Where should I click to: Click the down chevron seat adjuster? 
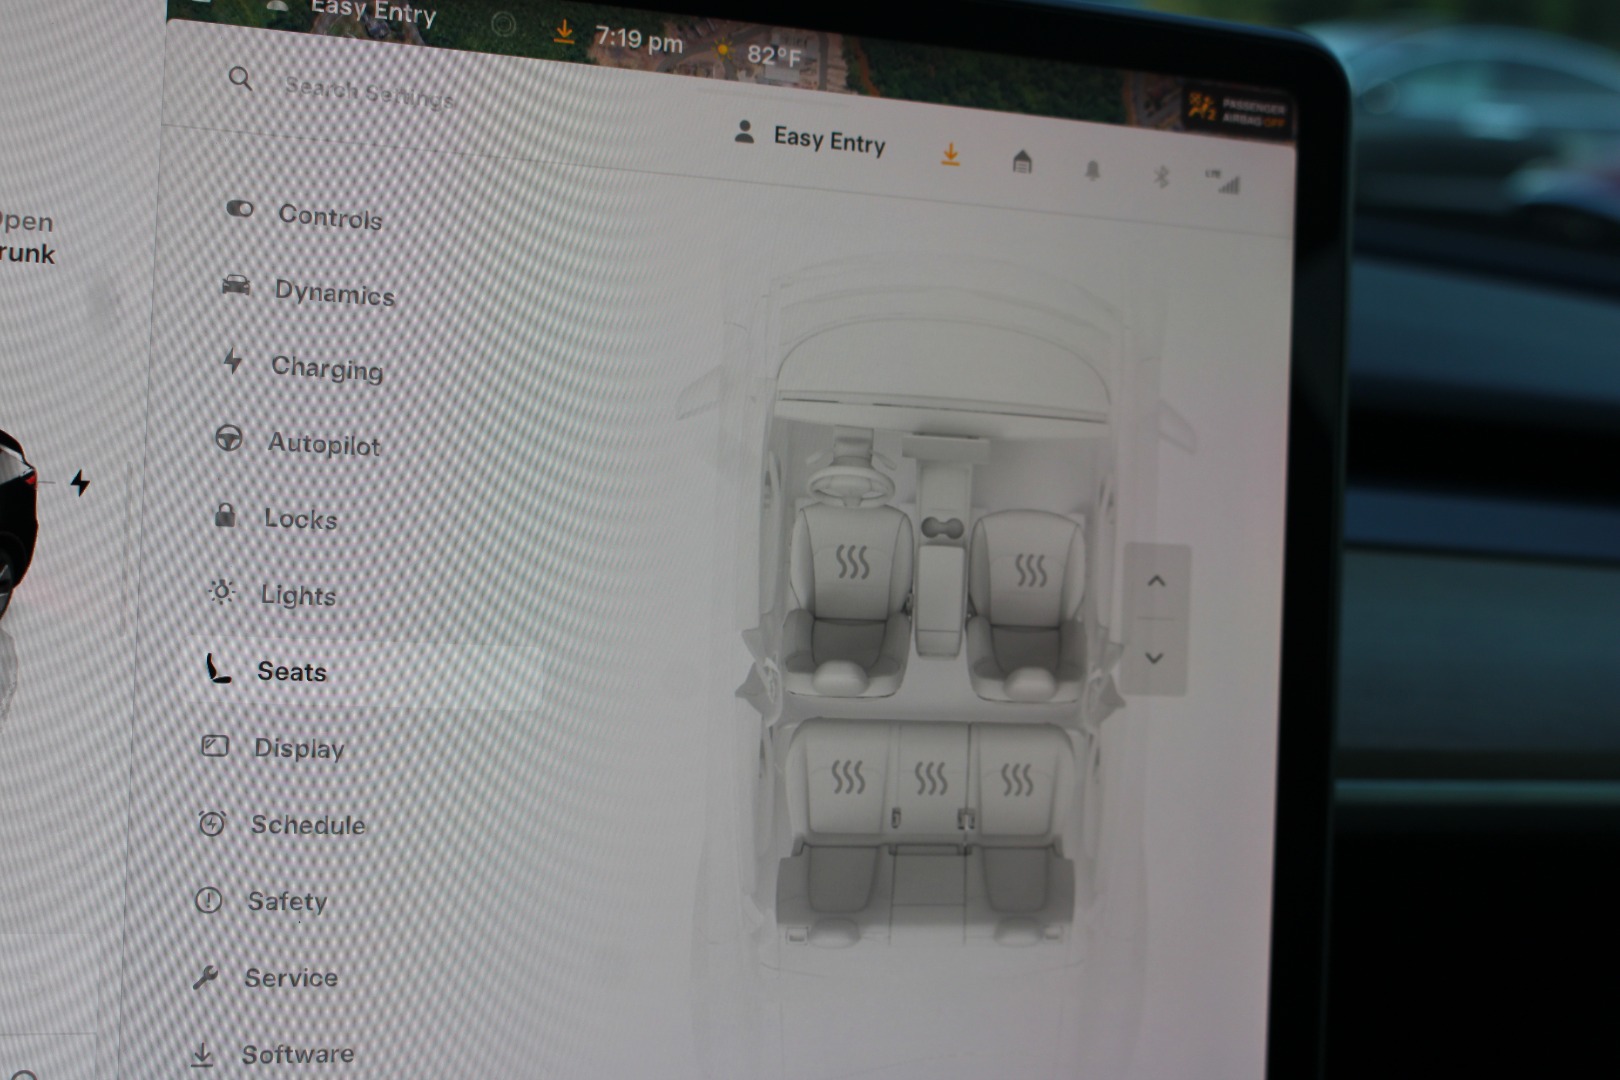pyautogui.click(x=1154, y=657)
